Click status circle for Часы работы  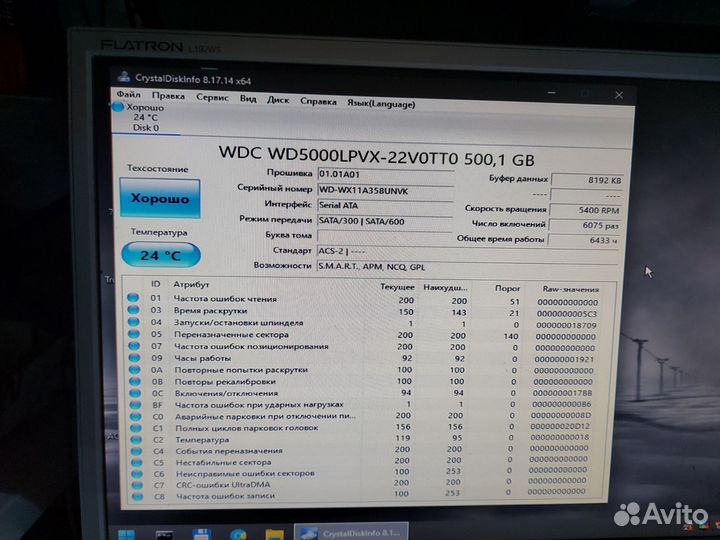pos(135,357)
